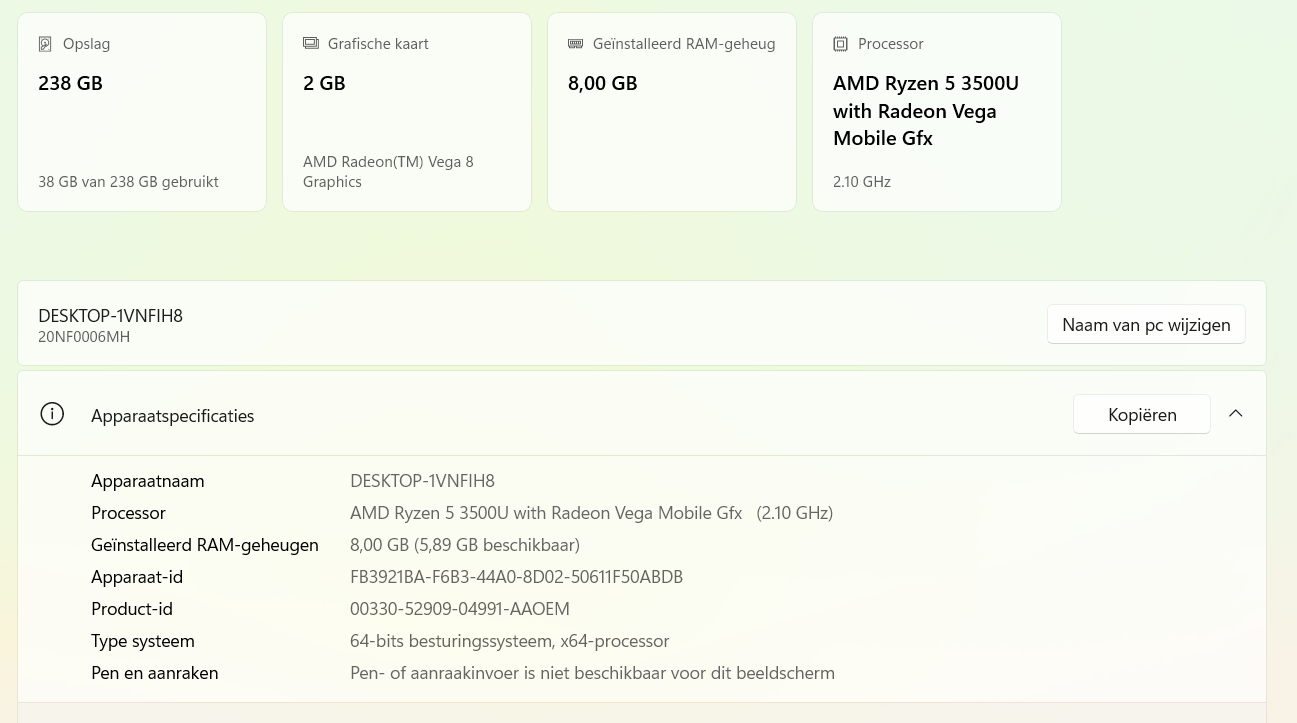Click the DESKTOP-1VNFIH8 pc name heading
1297x723 pixels.
pos(110,316)
